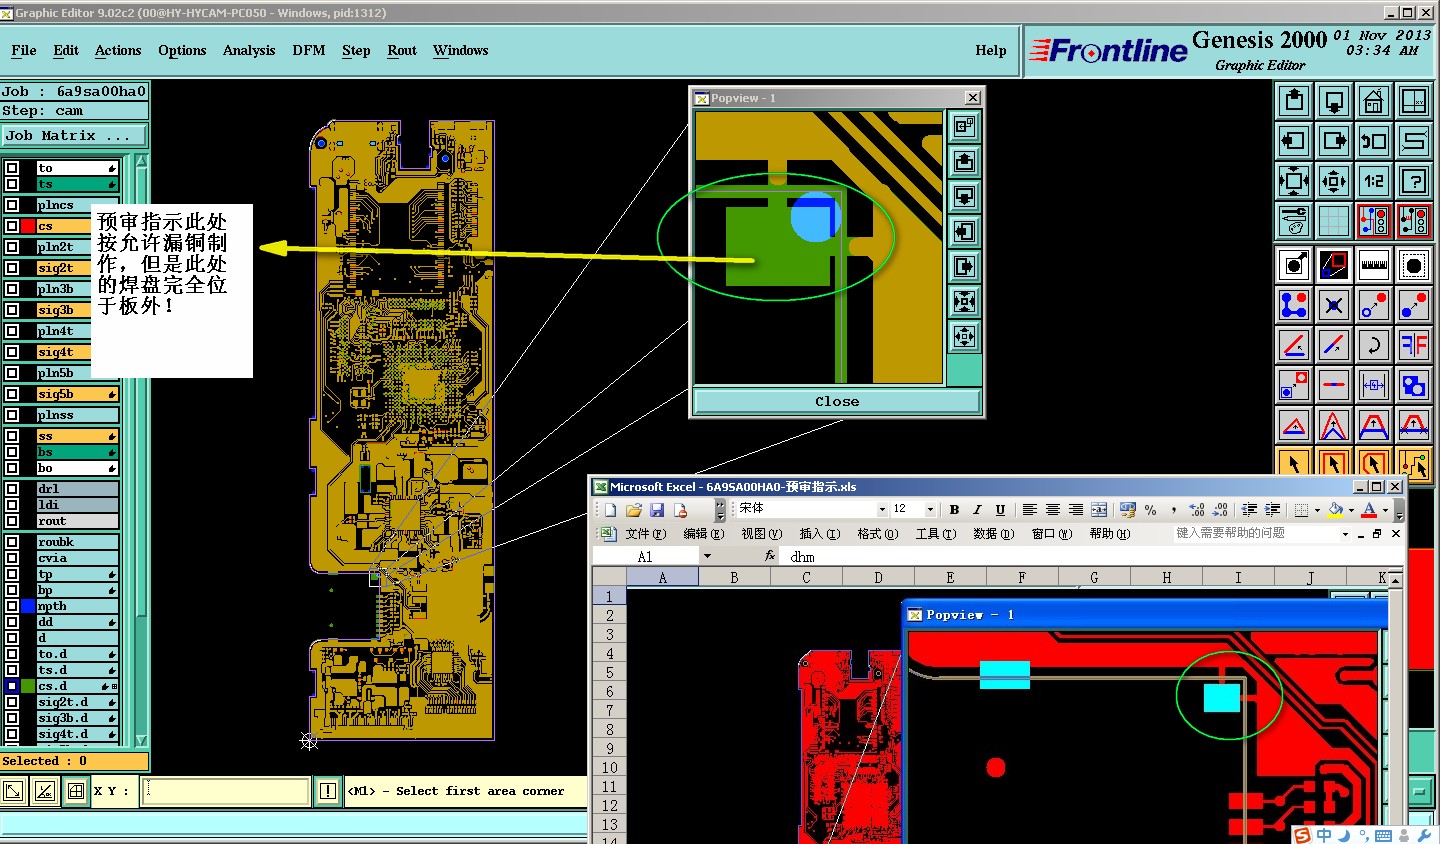This screenshot has width=1440, height=844.
Task: Click the italic I icon in Excel
Action: click(x=977, y=510)
